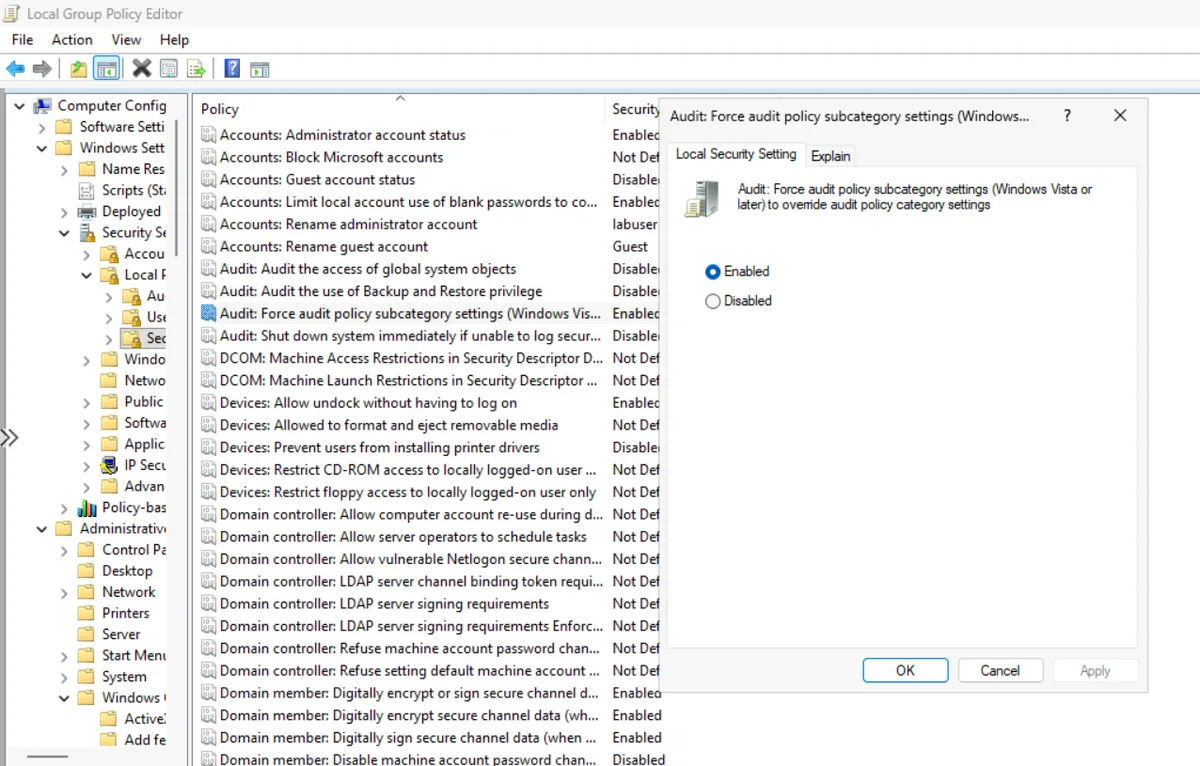Click the Delete (X) toolbar icon

[x=142, y=68]
